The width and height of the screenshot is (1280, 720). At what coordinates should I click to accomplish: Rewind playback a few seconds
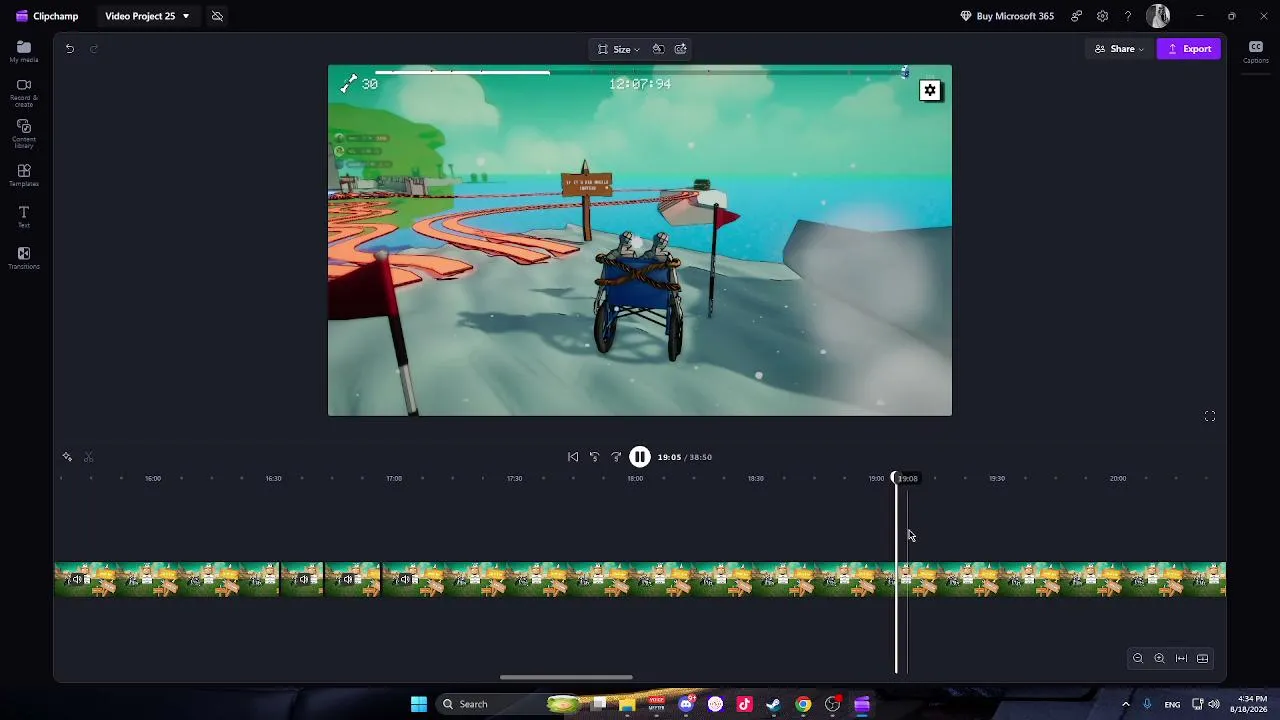click(594, 457)
